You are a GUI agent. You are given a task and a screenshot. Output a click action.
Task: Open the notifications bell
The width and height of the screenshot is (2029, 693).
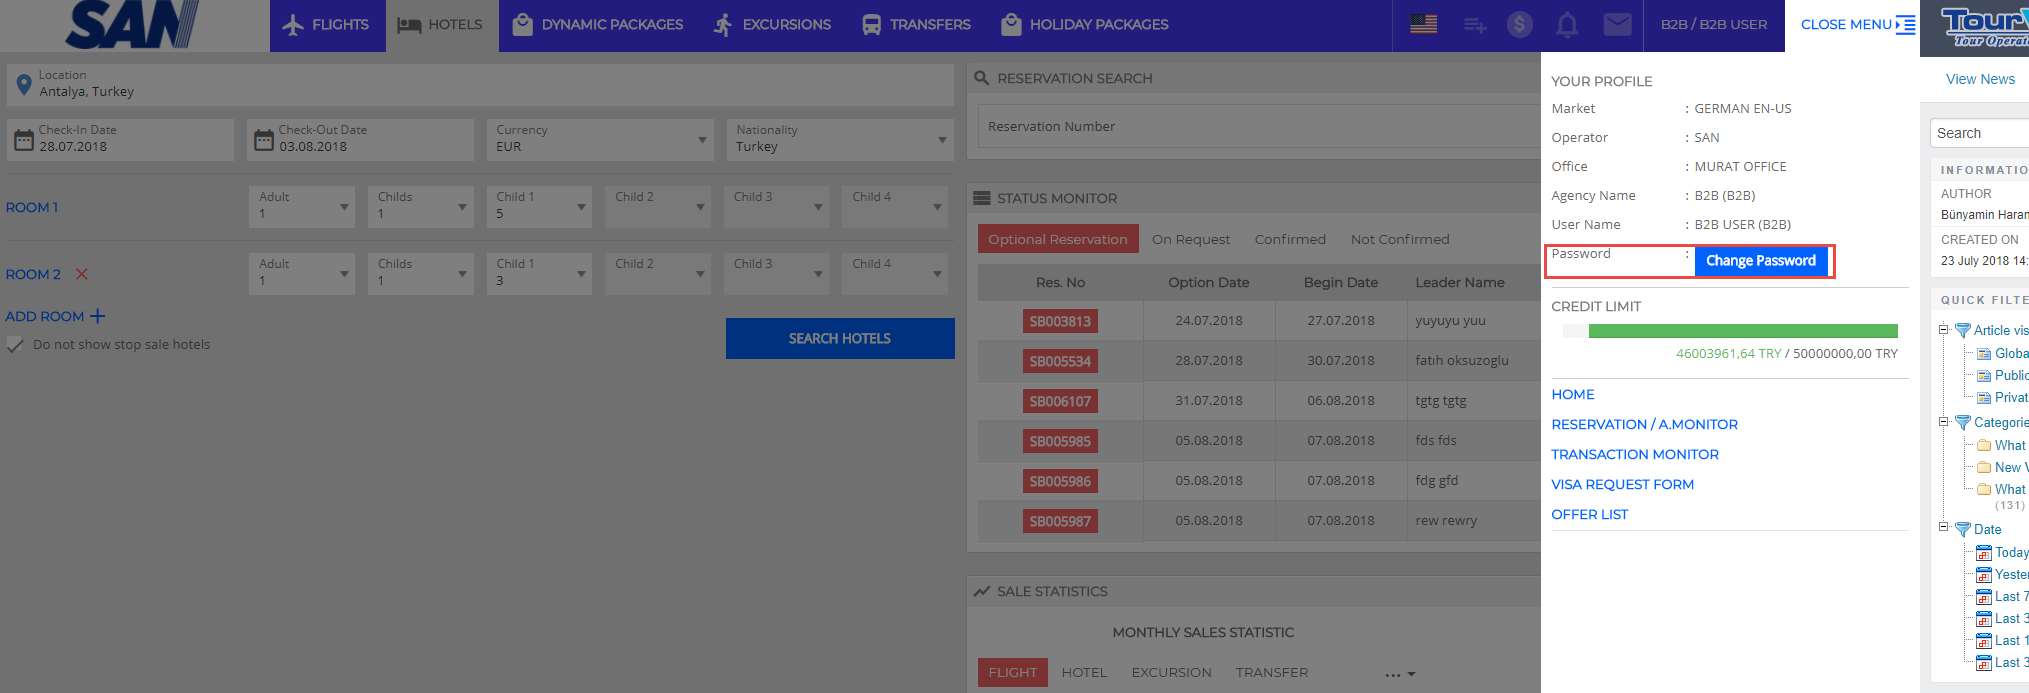coord(1567,25)
